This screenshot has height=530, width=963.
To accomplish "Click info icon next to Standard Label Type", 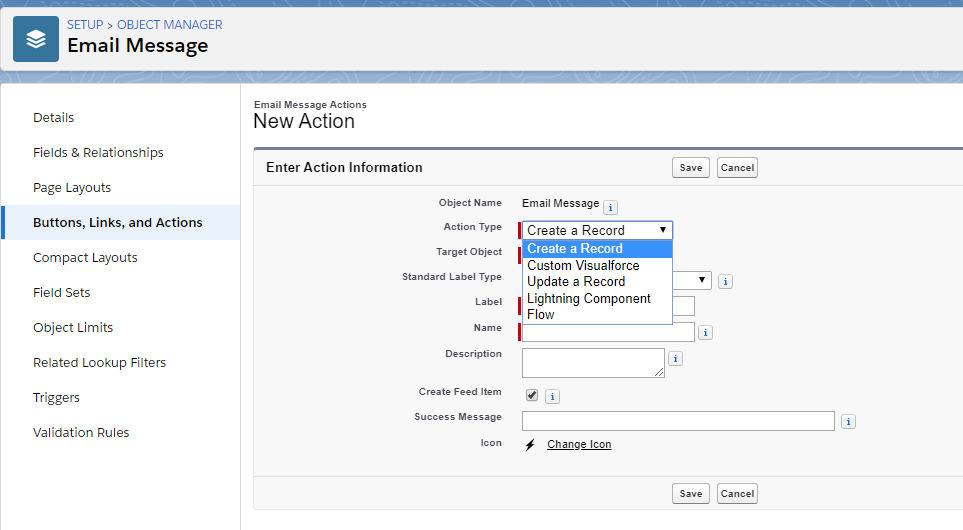I will pyautogui.click(x=726, y=282).
